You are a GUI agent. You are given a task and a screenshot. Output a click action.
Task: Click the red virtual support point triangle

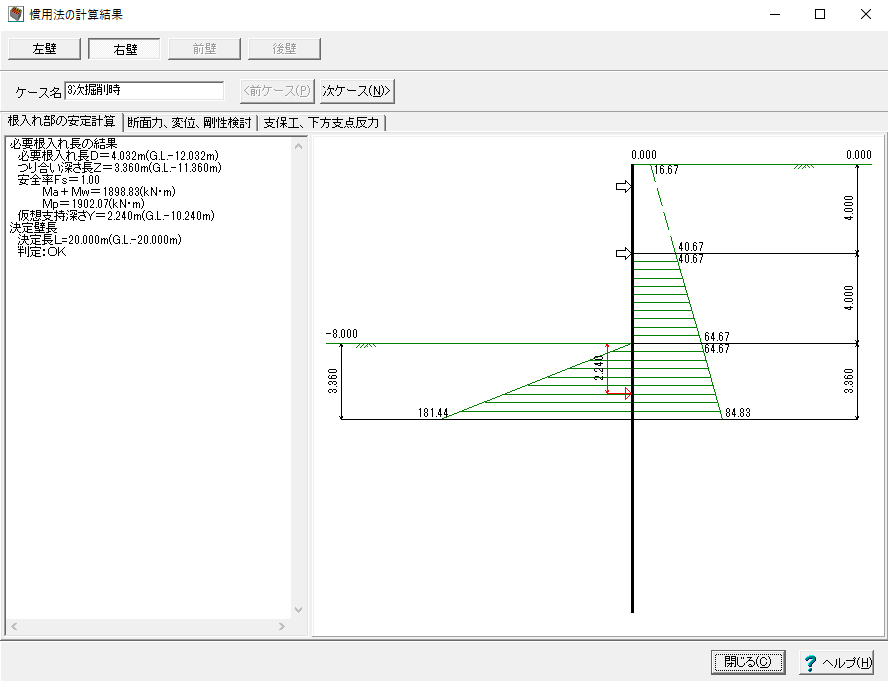coord(628,394)
